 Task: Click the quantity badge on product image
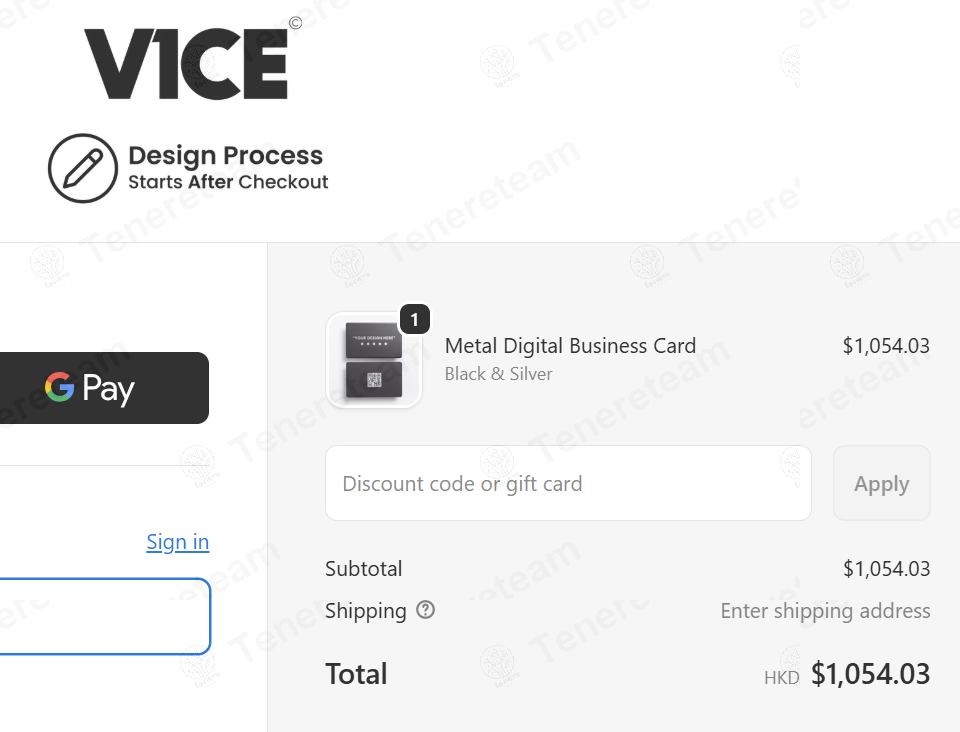415,320
